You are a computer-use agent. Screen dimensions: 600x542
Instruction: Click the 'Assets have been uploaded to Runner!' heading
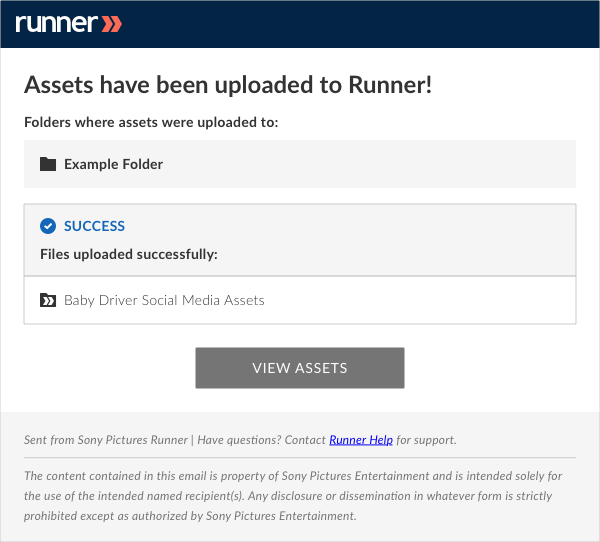click(228, 85)
